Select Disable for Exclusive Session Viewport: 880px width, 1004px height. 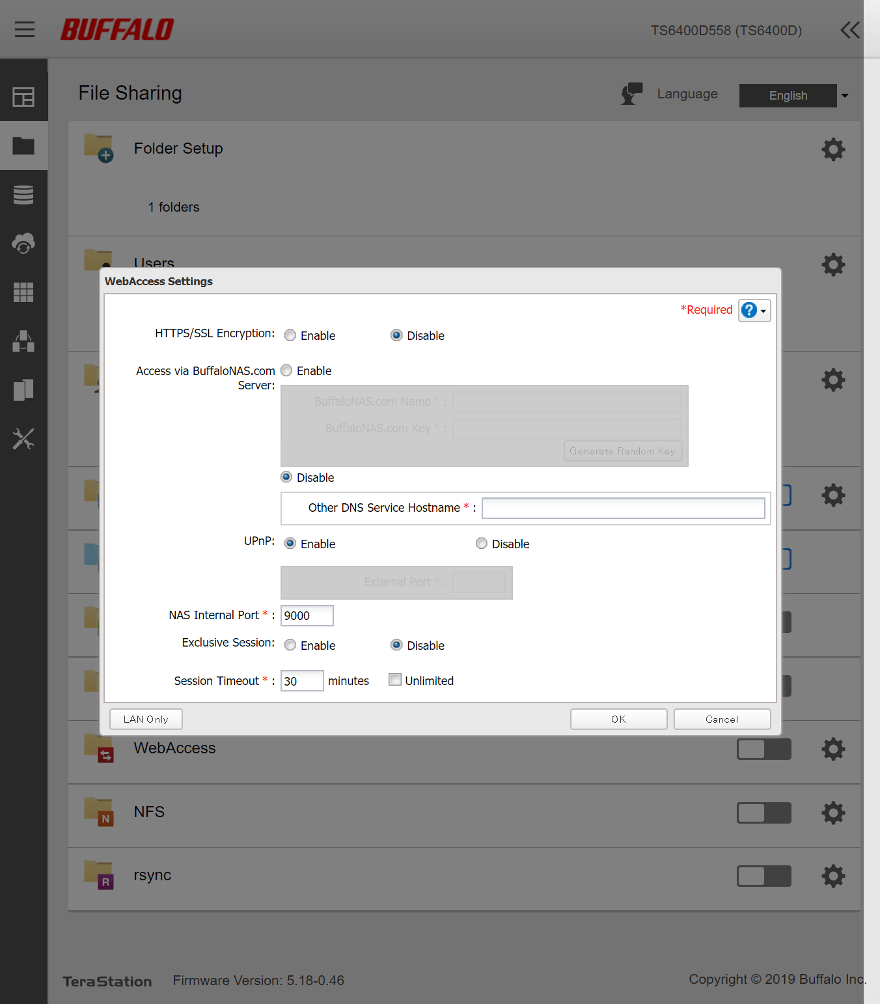pyautogui.click(x=396, y=645)
